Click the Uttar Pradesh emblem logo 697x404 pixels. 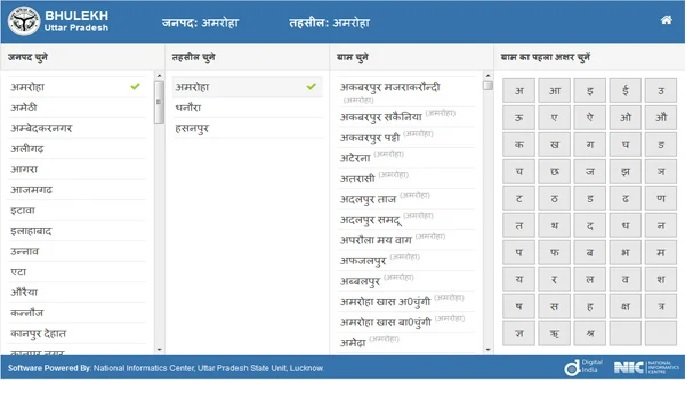click(x=24, y=21)
